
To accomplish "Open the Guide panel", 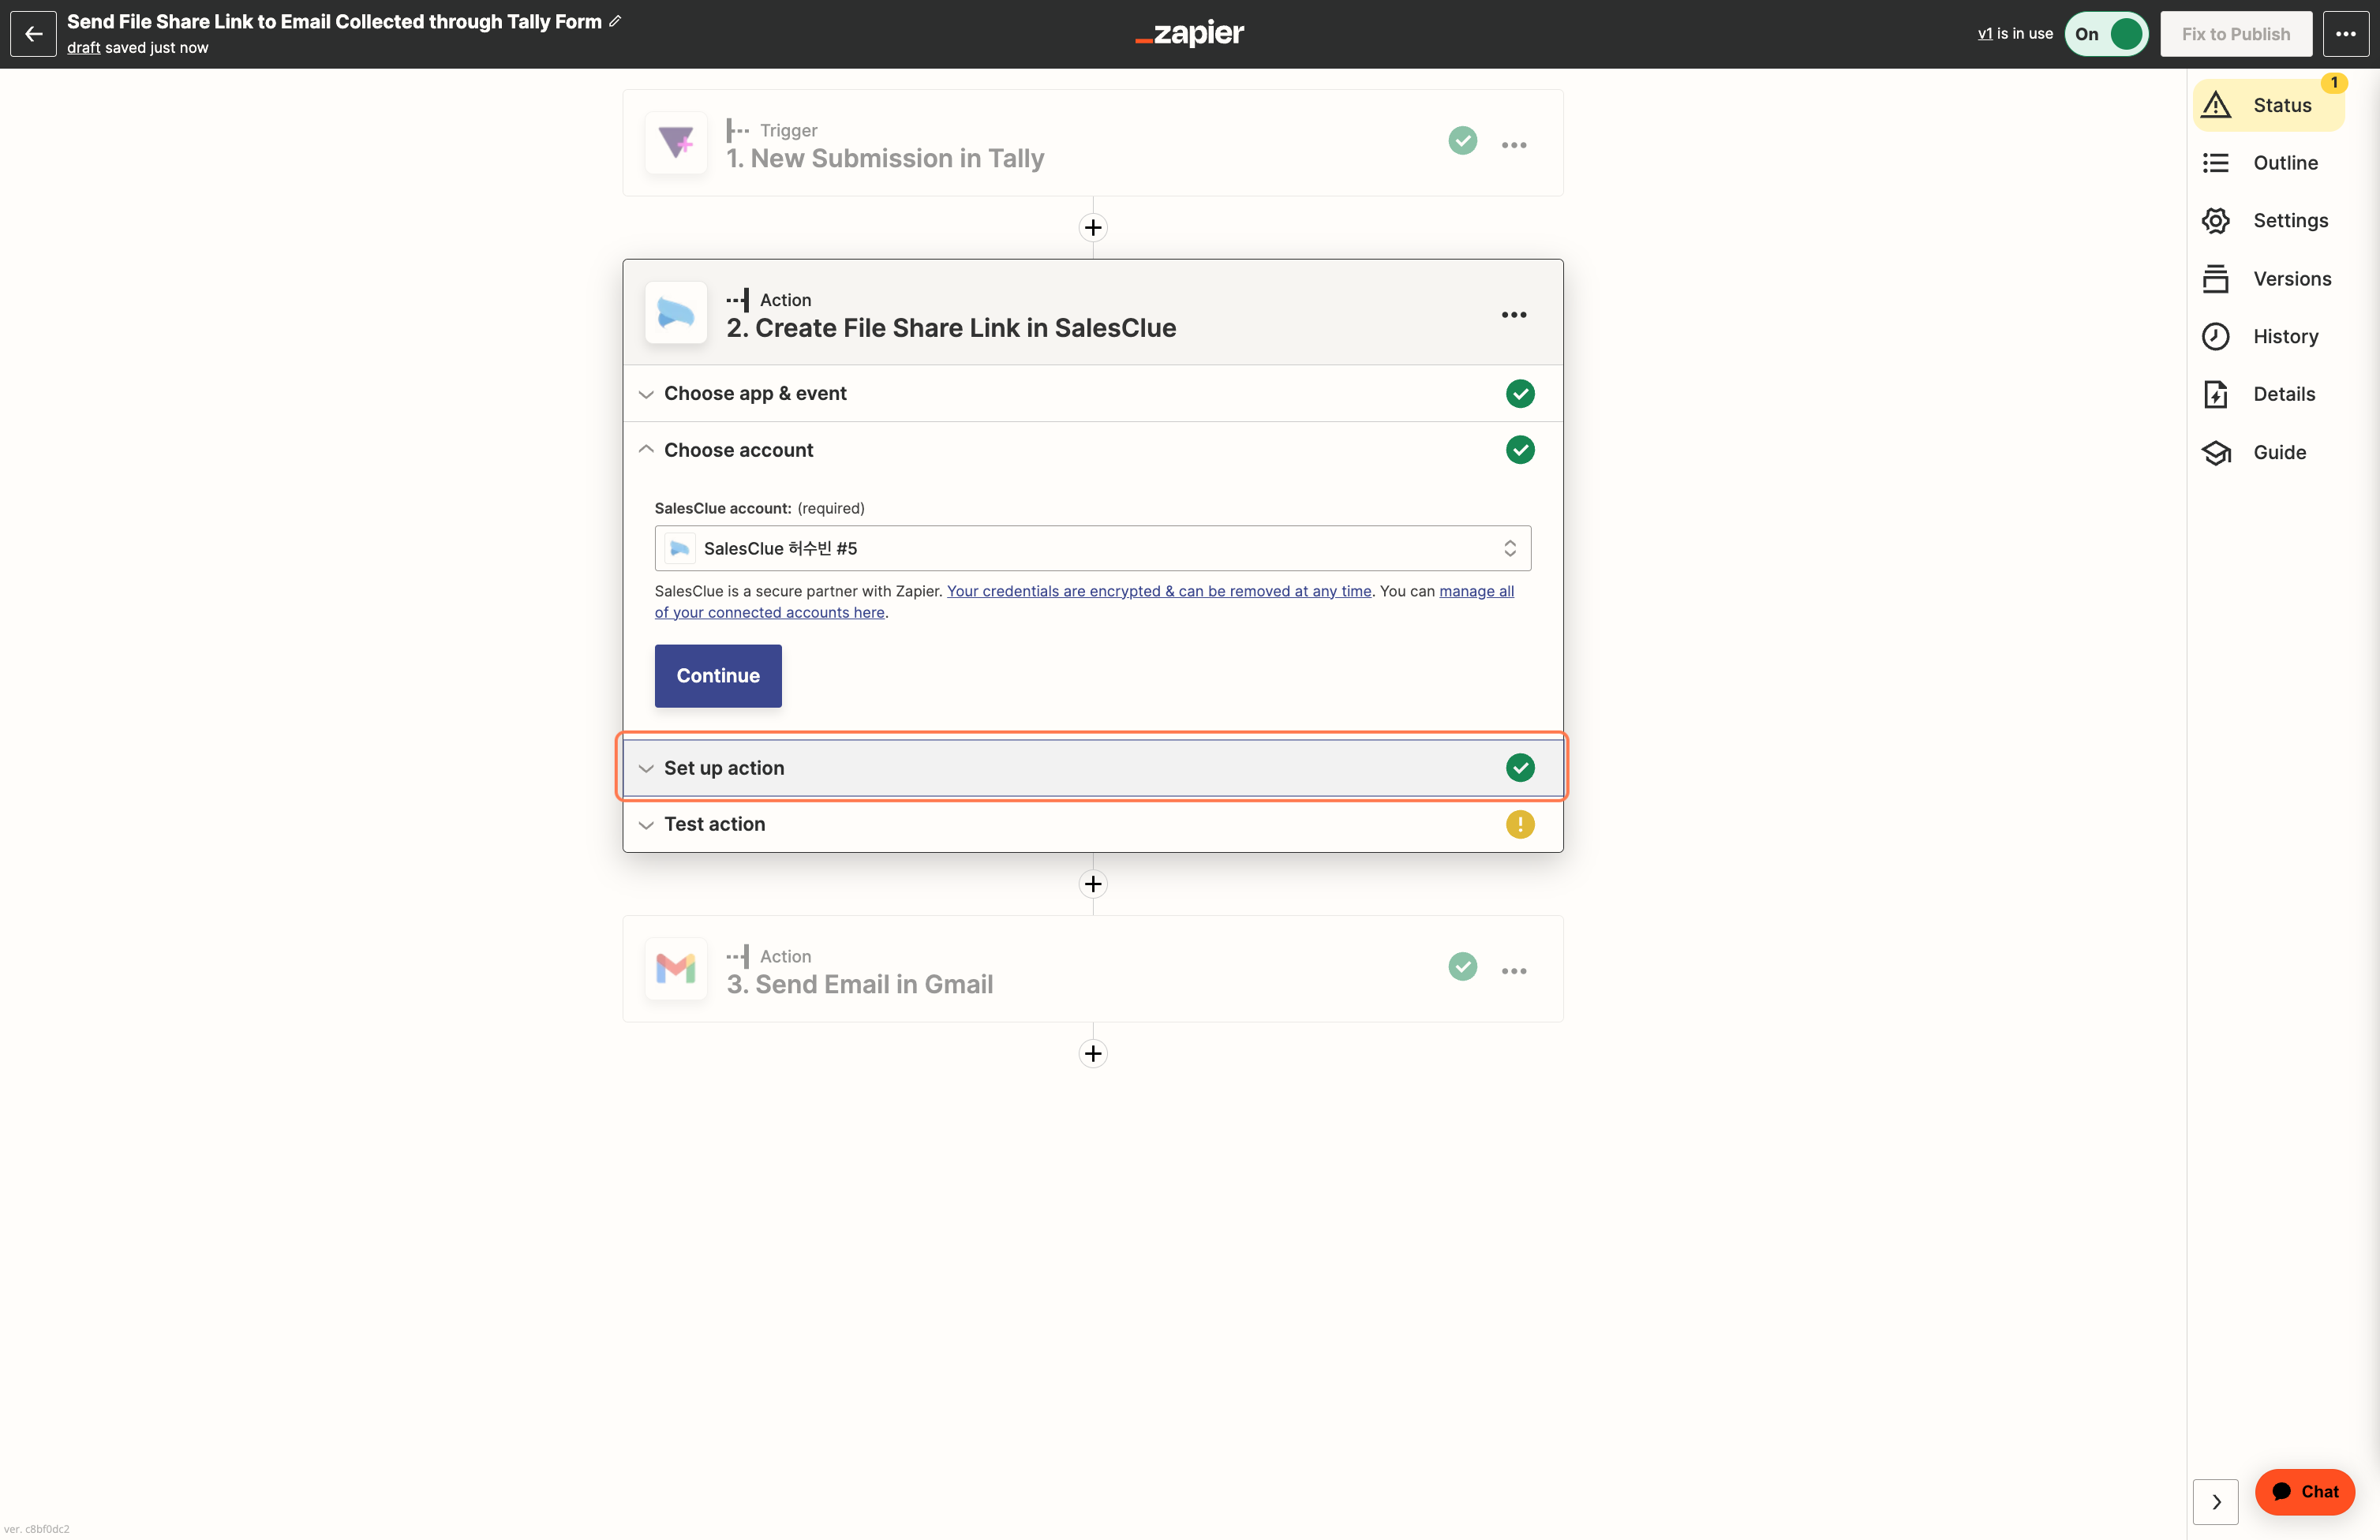I will point(2269,453).
